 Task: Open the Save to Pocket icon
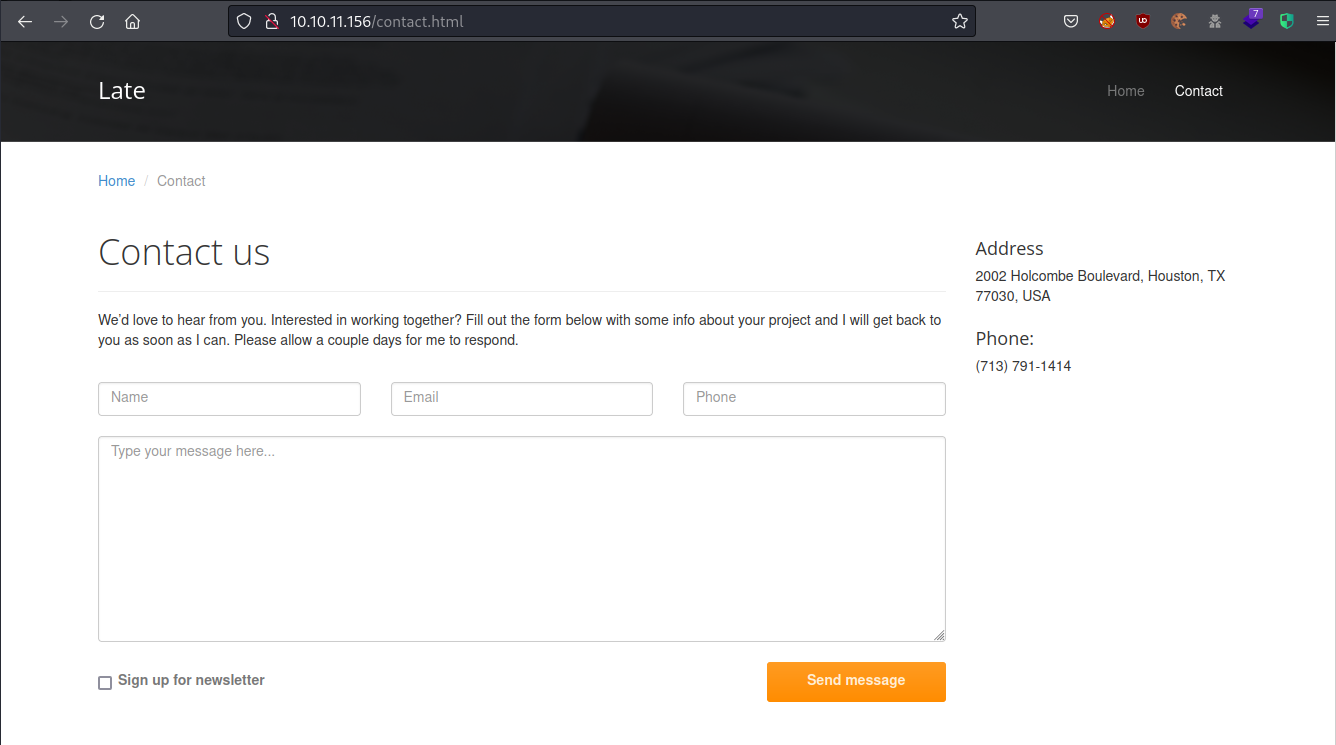point(1071,21)
